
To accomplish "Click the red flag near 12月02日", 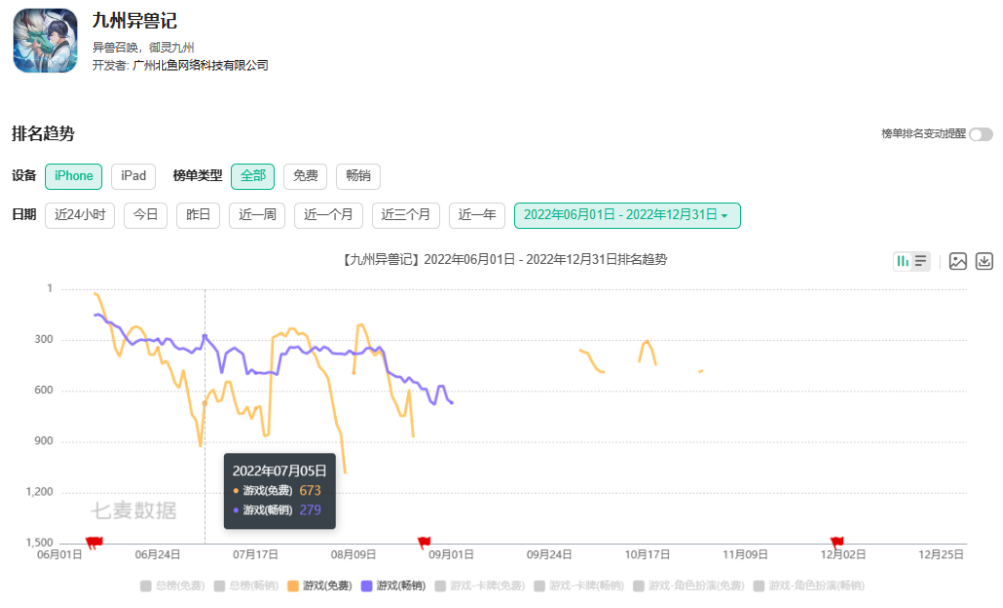I will (837, 542).
